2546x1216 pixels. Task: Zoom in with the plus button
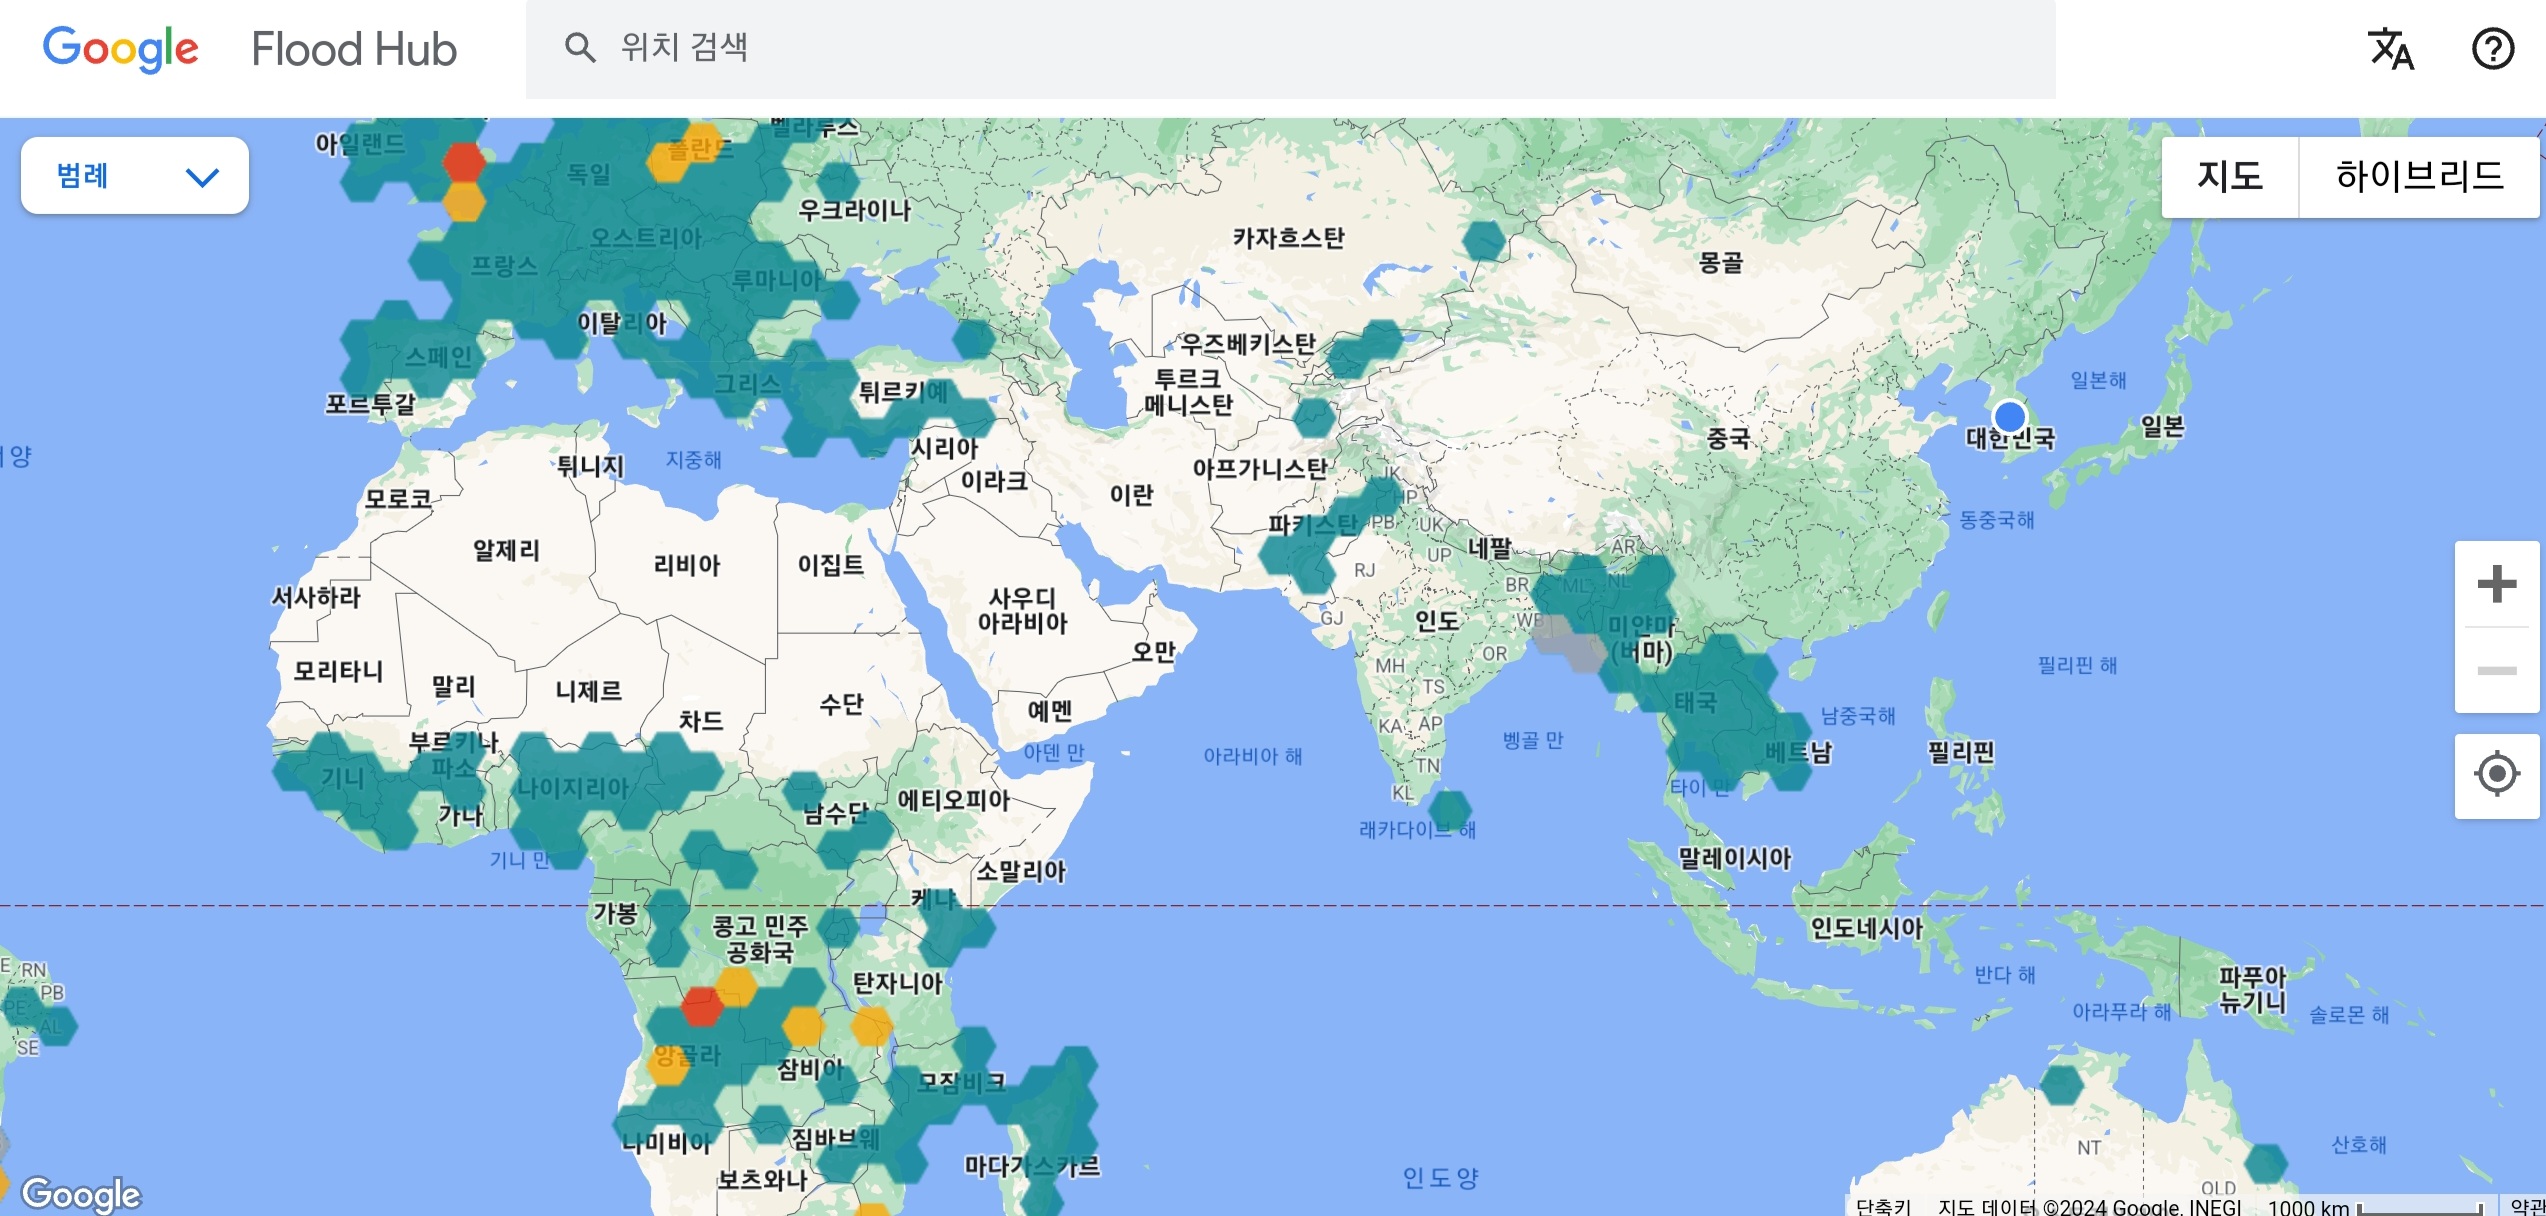[x=2496, y=584]
